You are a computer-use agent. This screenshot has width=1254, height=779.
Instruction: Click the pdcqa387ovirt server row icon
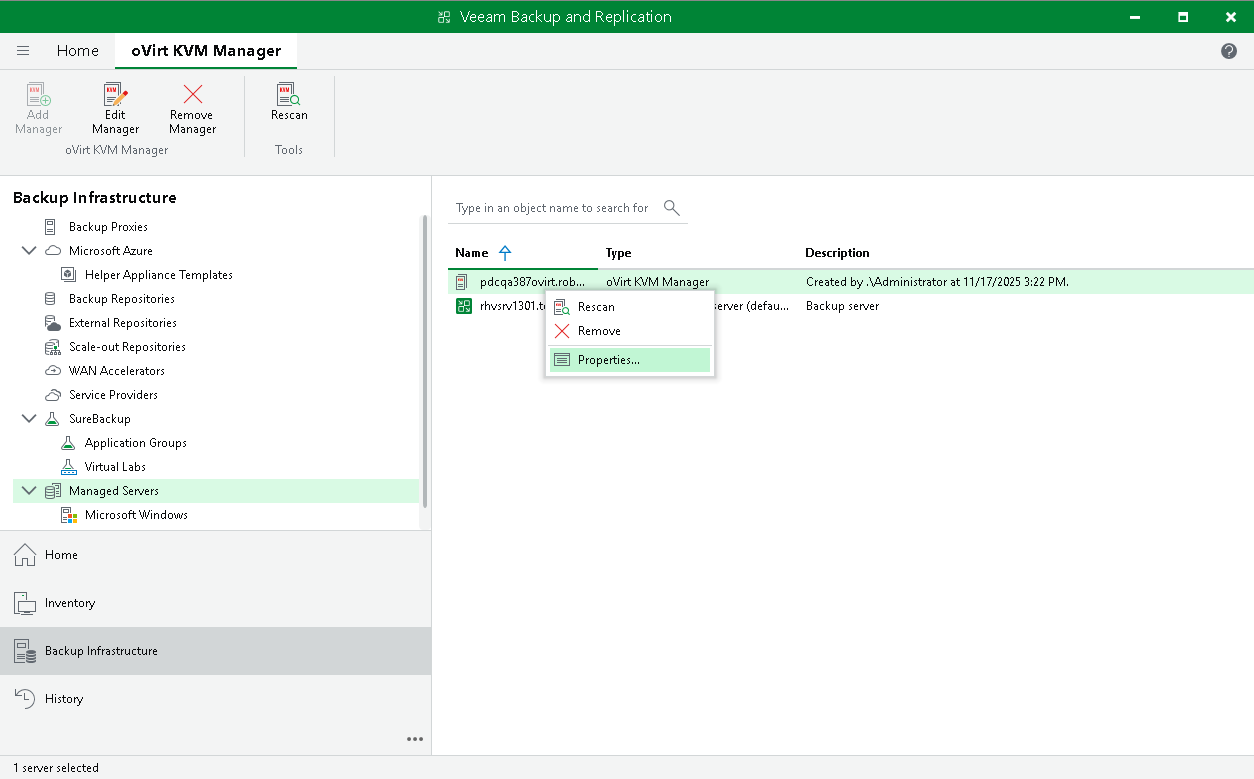tap(462, 282)
